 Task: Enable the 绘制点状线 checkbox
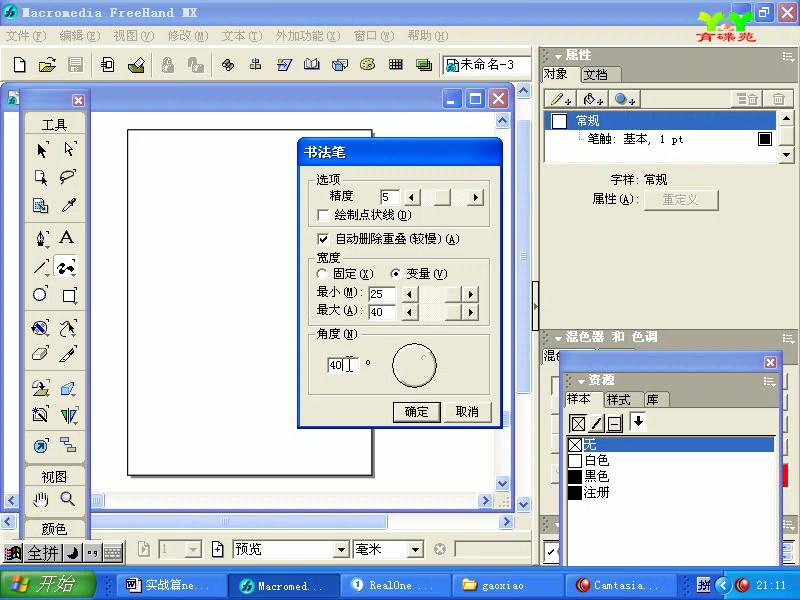pyautogui.click(x=322, y=215)
